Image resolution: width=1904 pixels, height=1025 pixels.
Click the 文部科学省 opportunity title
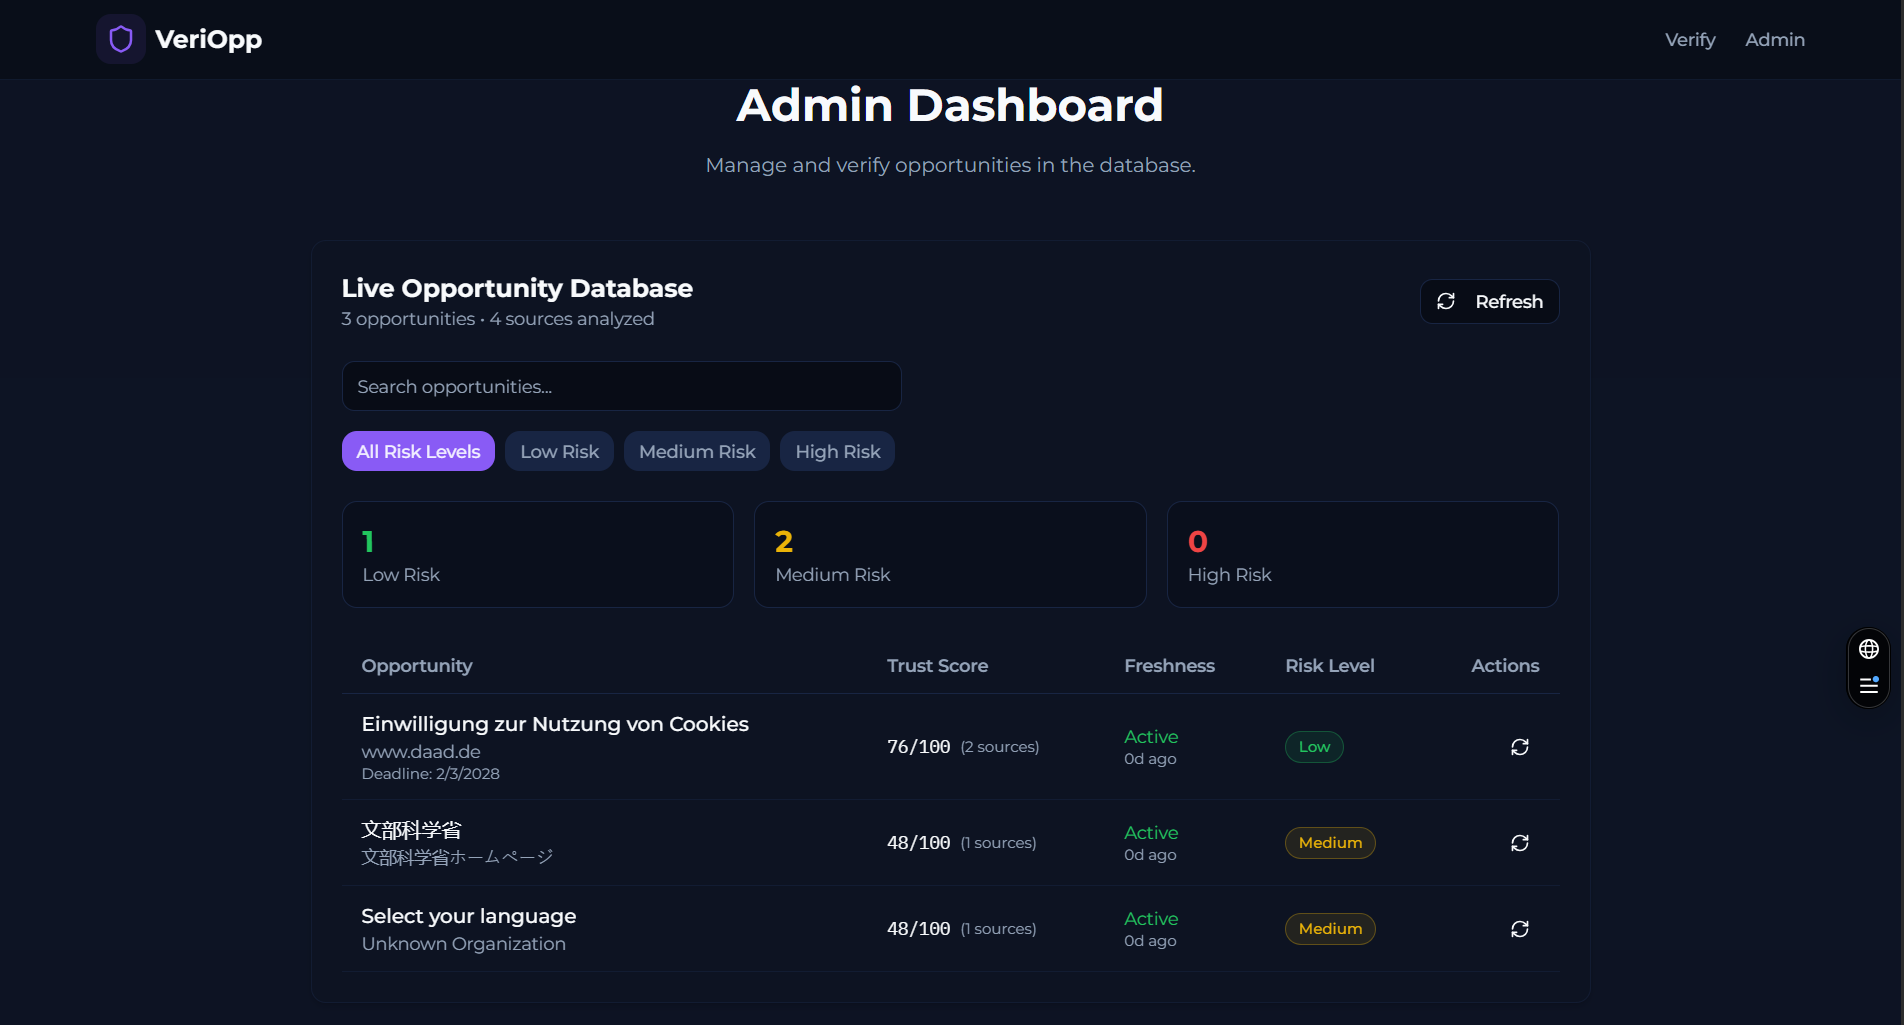(411, 830)
